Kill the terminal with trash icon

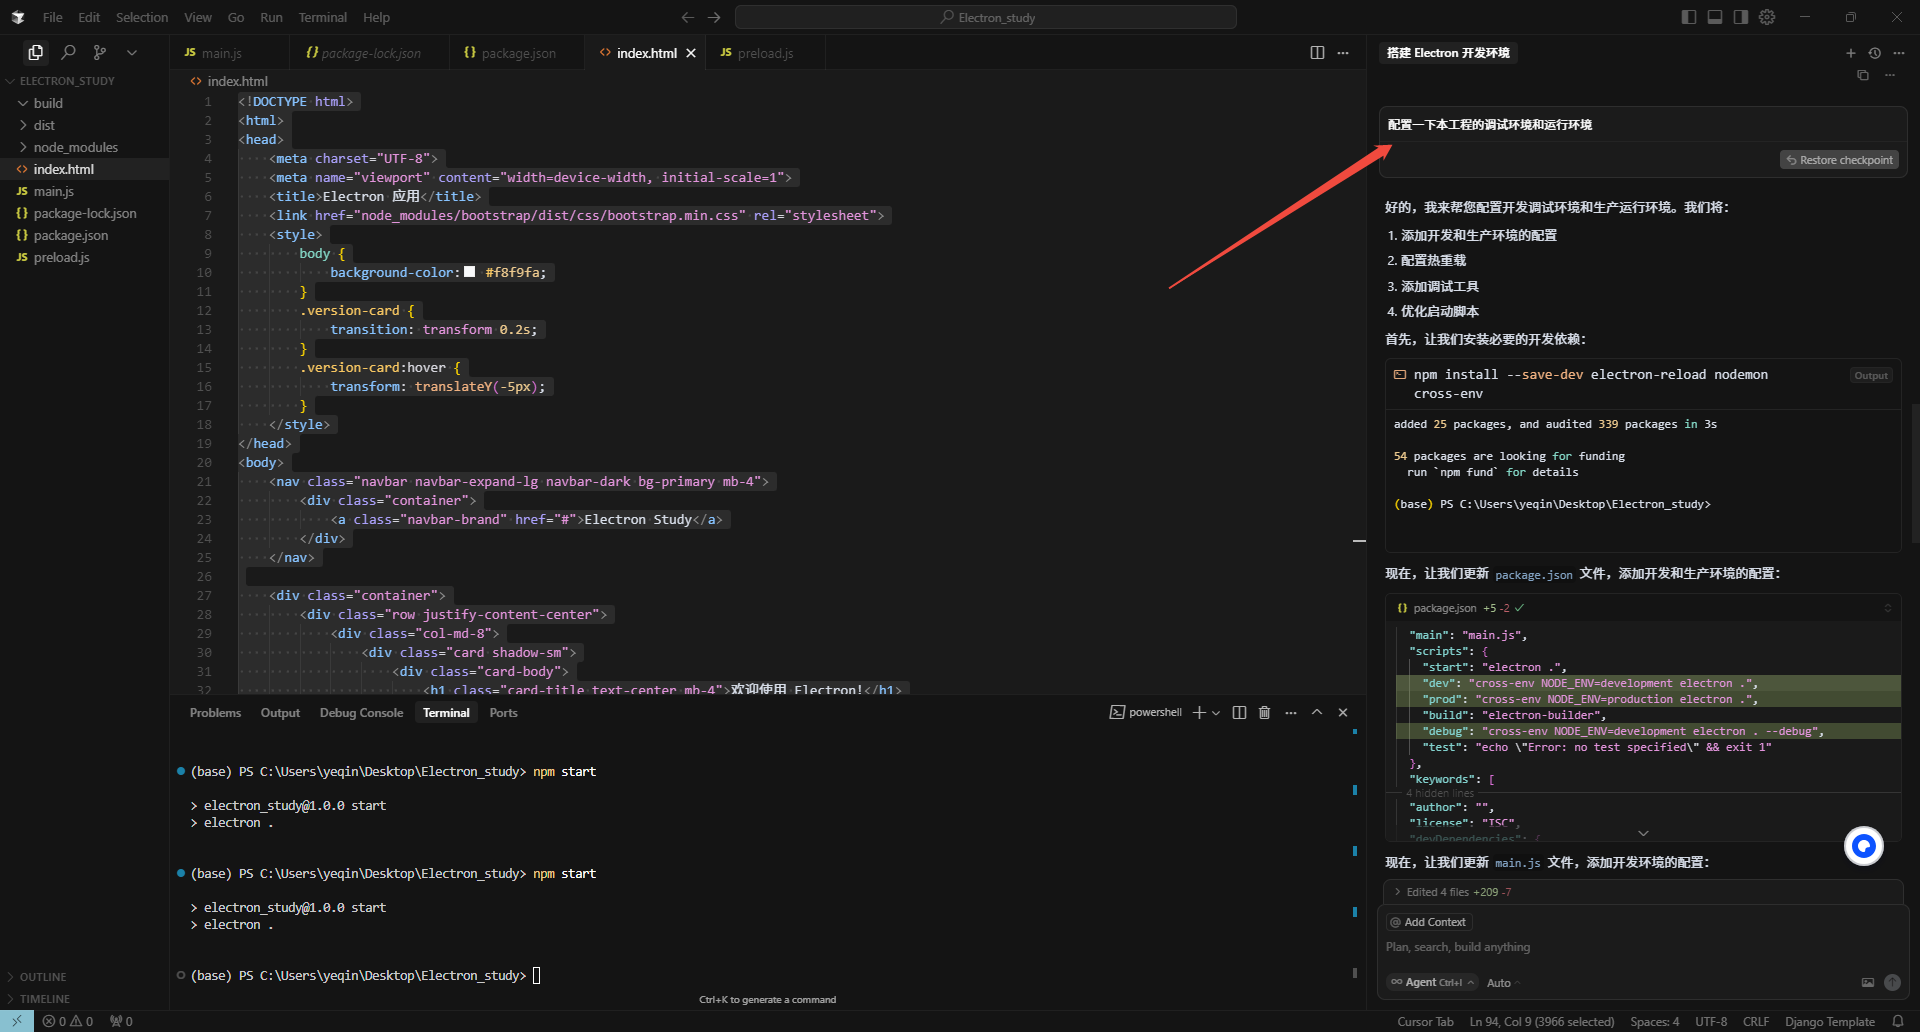(1264, 713)
